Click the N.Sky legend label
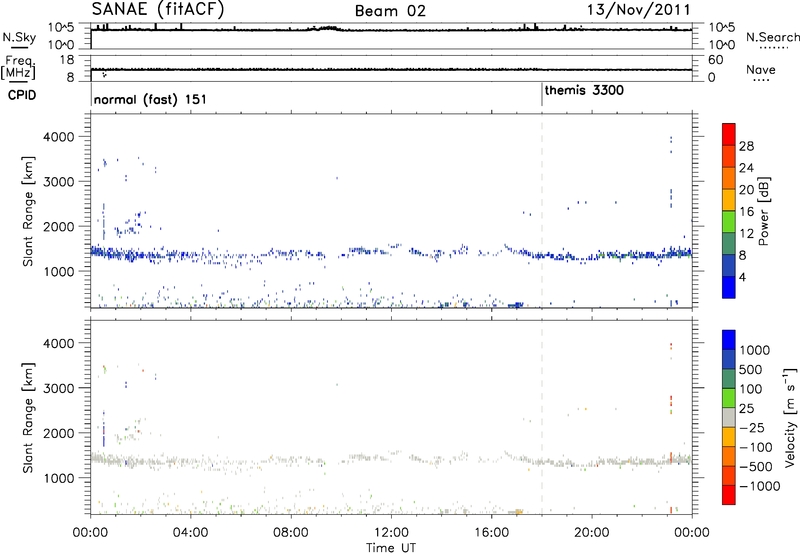The width and height of the screenshot is (800, 554). pyautogui.click(x=19, y=37)
